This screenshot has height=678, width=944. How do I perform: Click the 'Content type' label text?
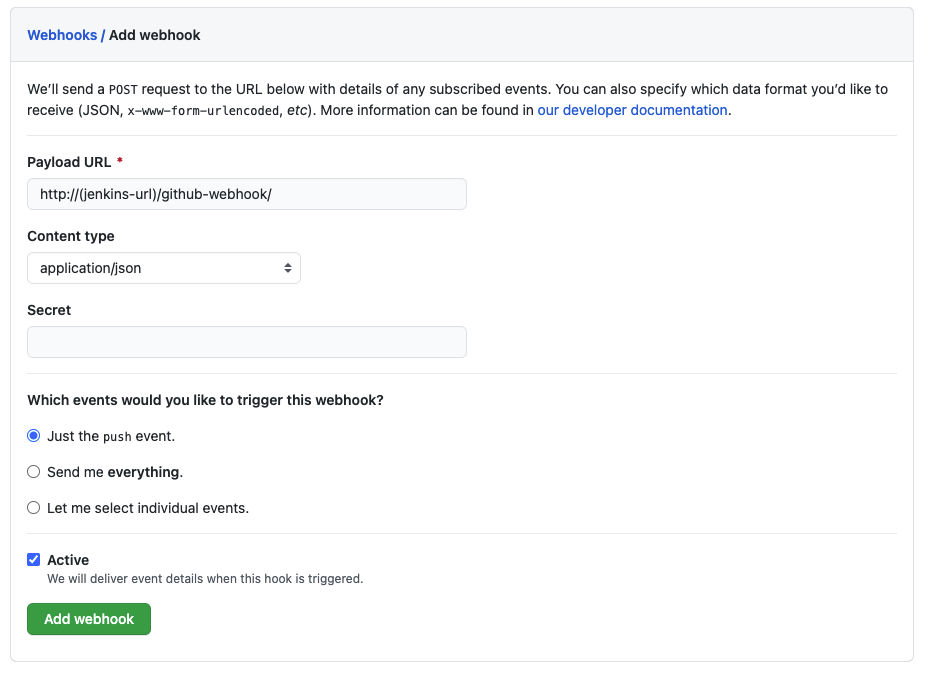(x=71, y=236)
